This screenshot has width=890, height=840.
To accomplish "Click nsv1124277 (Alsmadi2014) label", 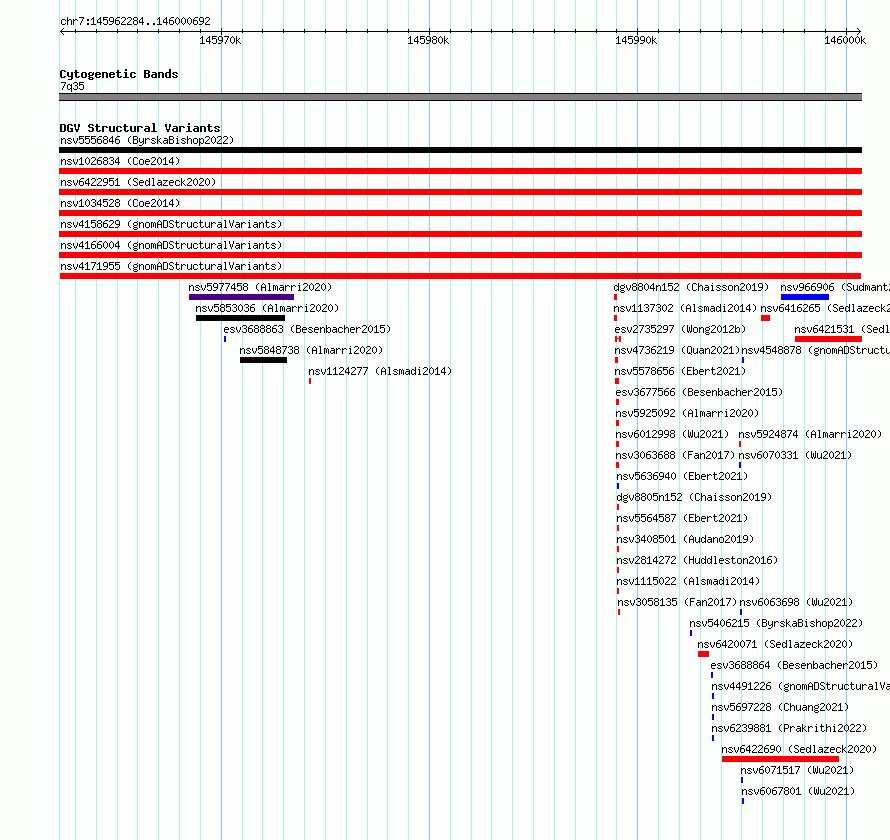I will 380,371.
